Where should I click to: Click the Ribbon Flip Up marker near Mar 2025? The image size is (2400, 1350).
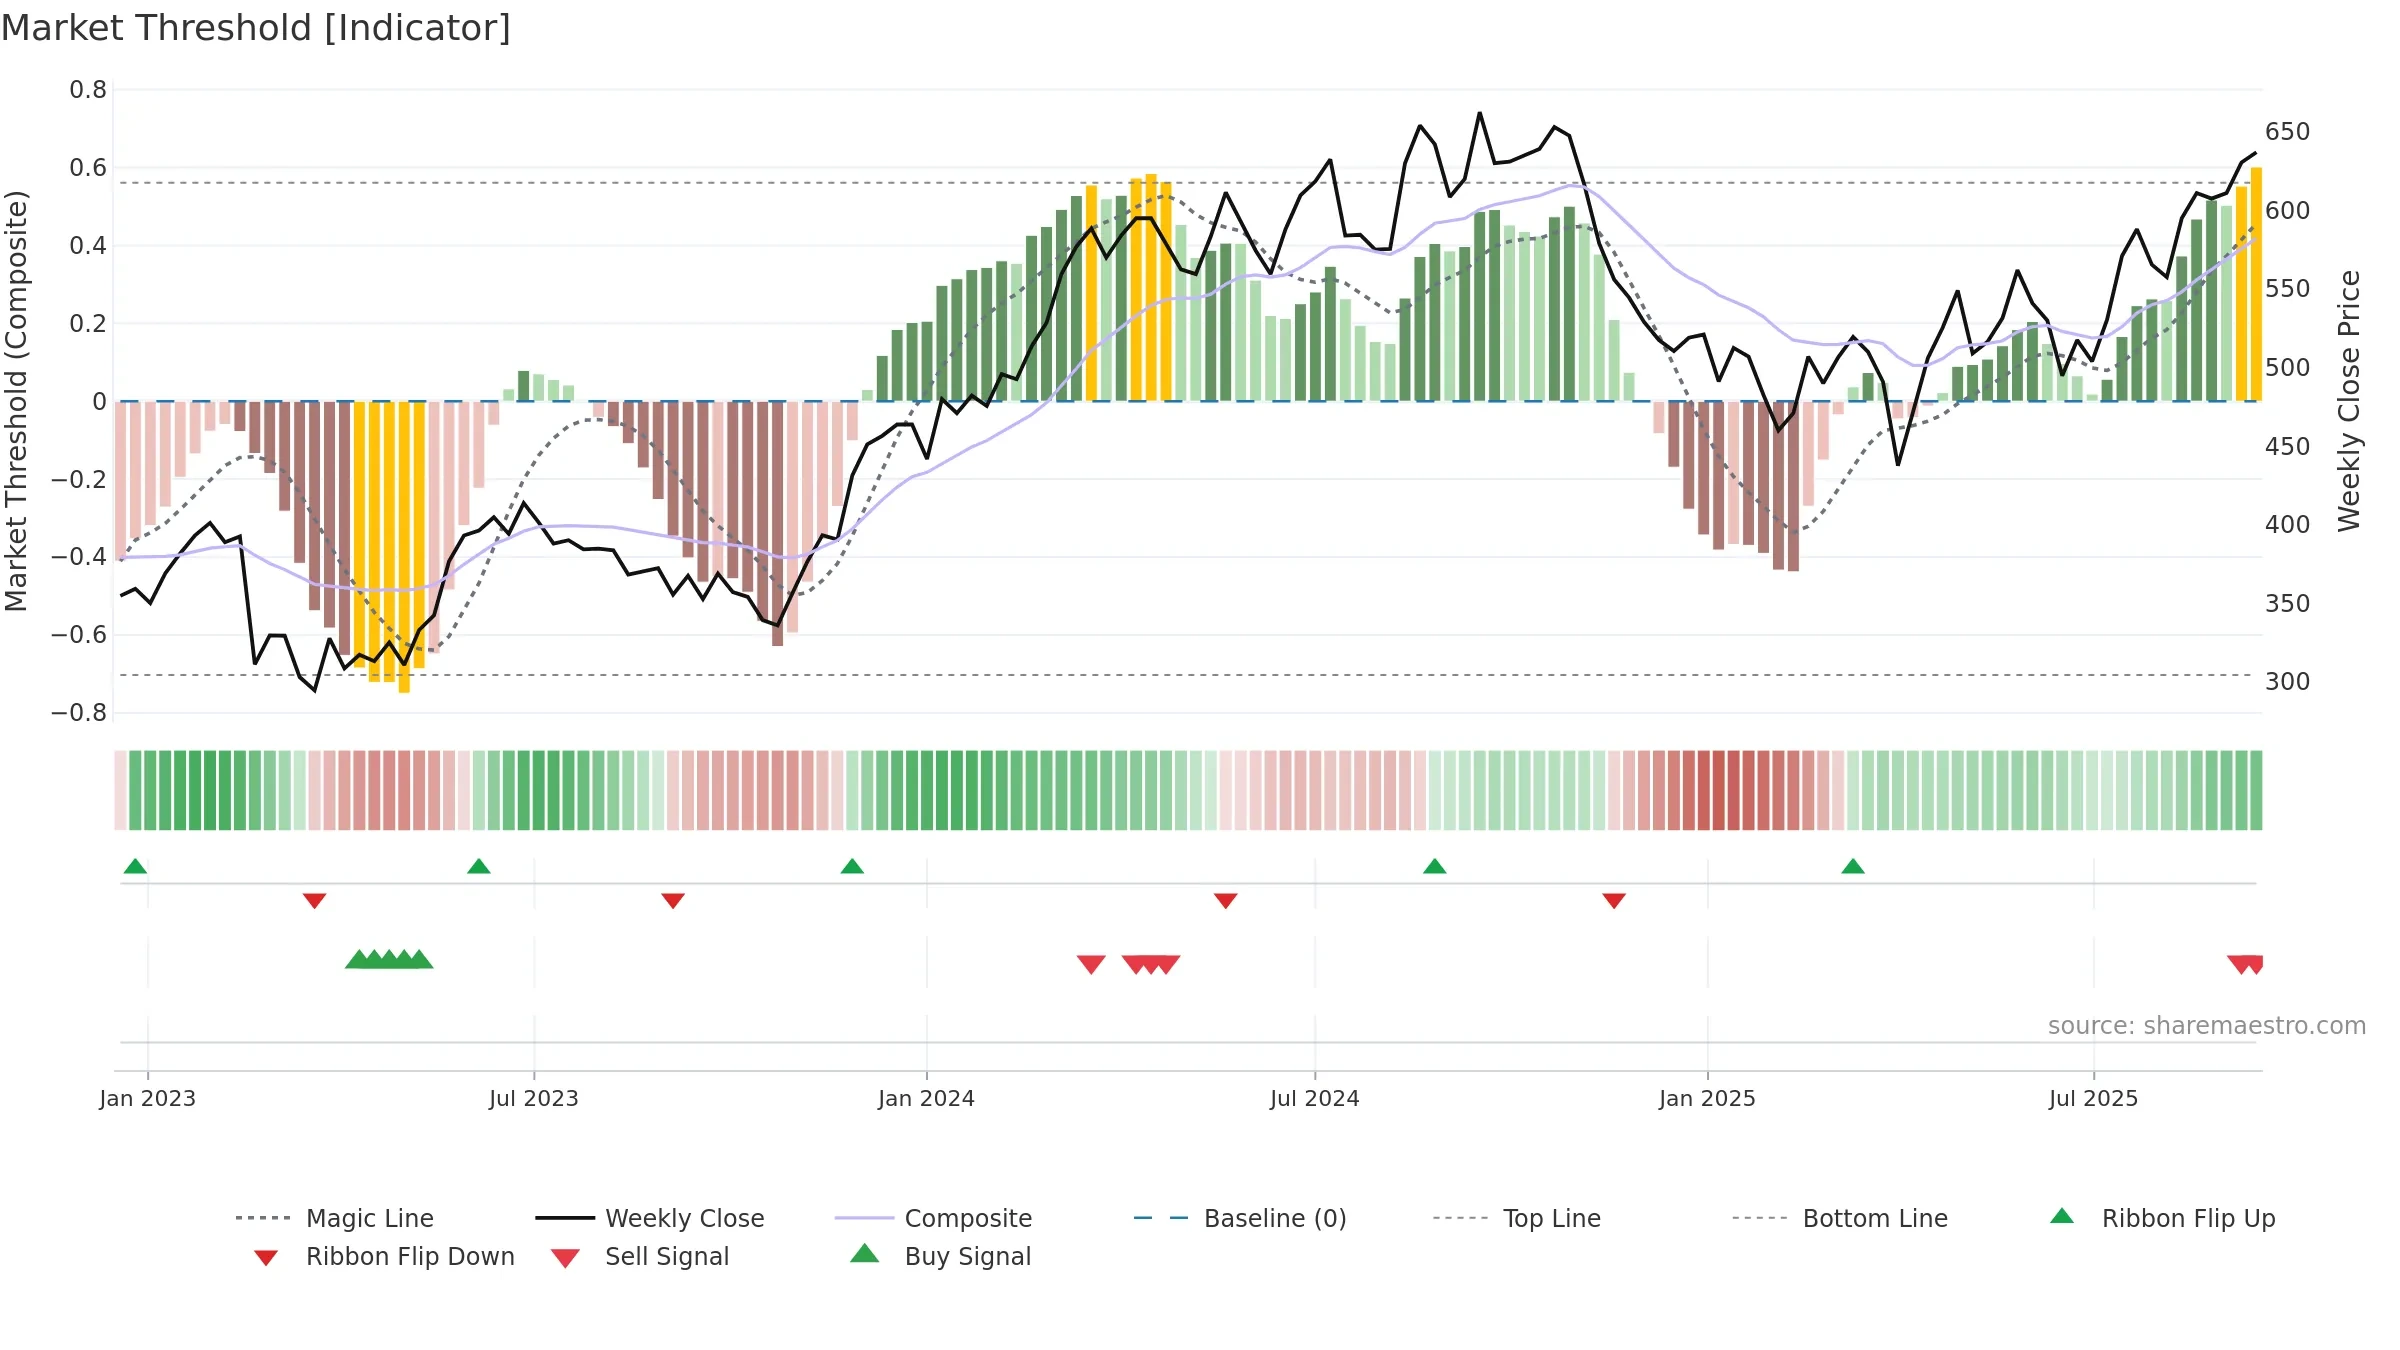click(x=1853, y=866)
